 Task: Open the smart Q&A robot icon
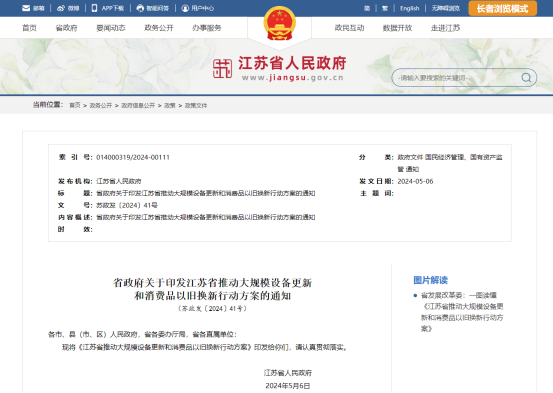point(140,8)
